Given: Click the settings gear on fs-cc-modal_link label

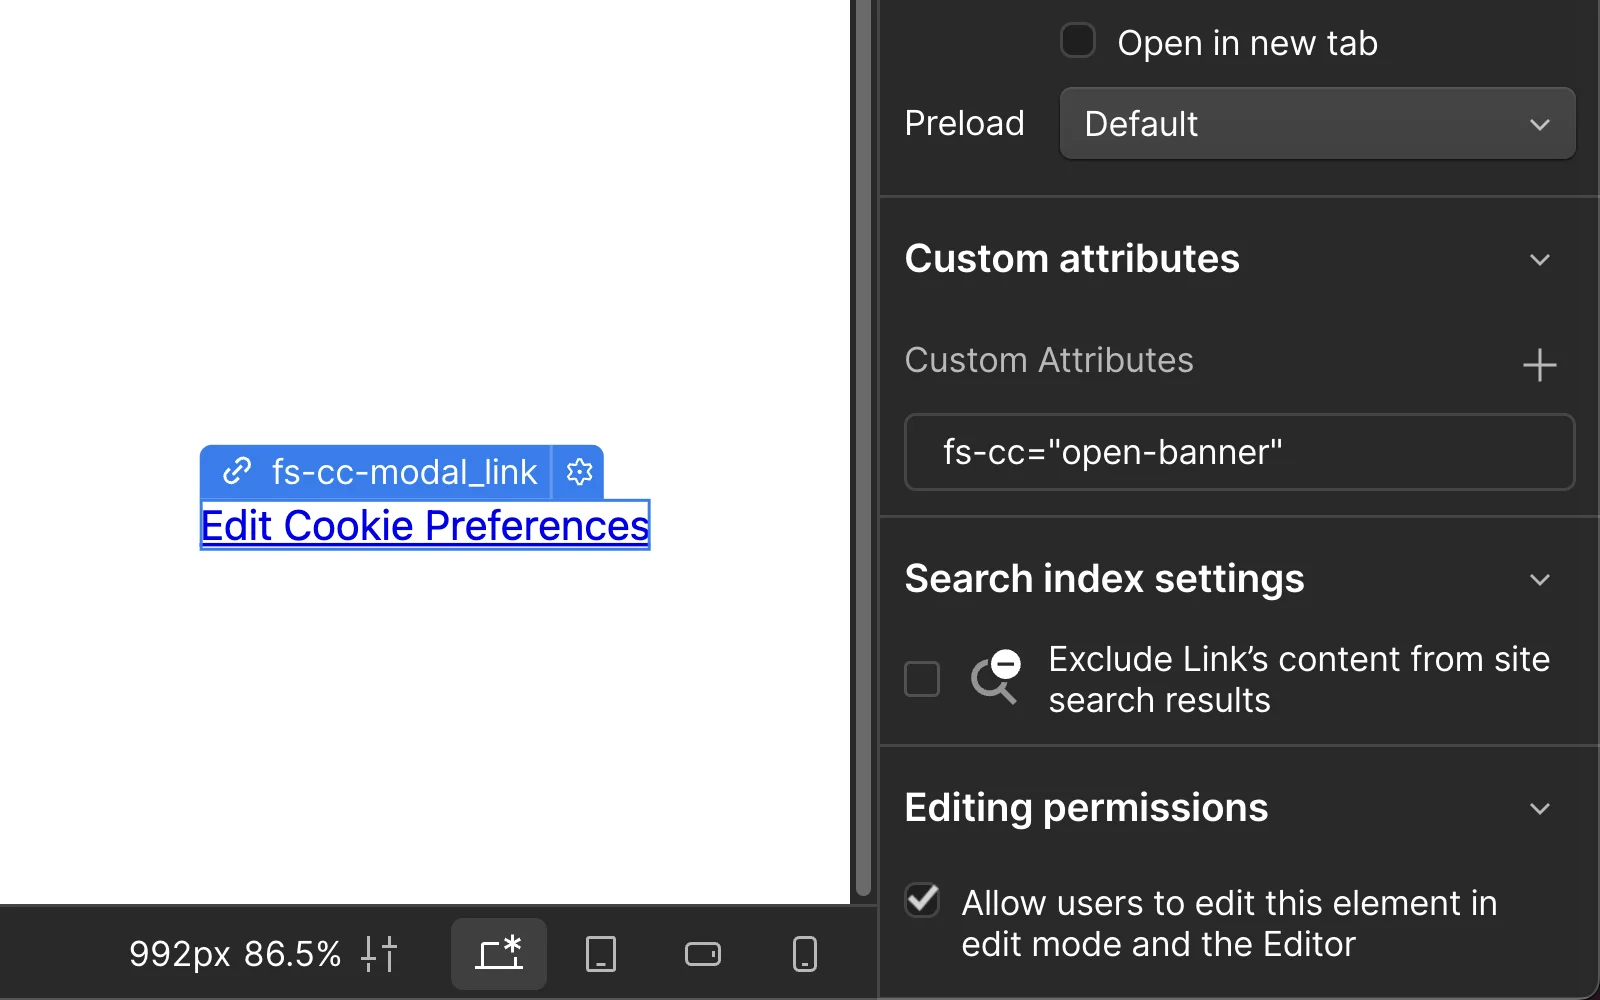Looking at the screenshot, I should (x=579, y=472).
